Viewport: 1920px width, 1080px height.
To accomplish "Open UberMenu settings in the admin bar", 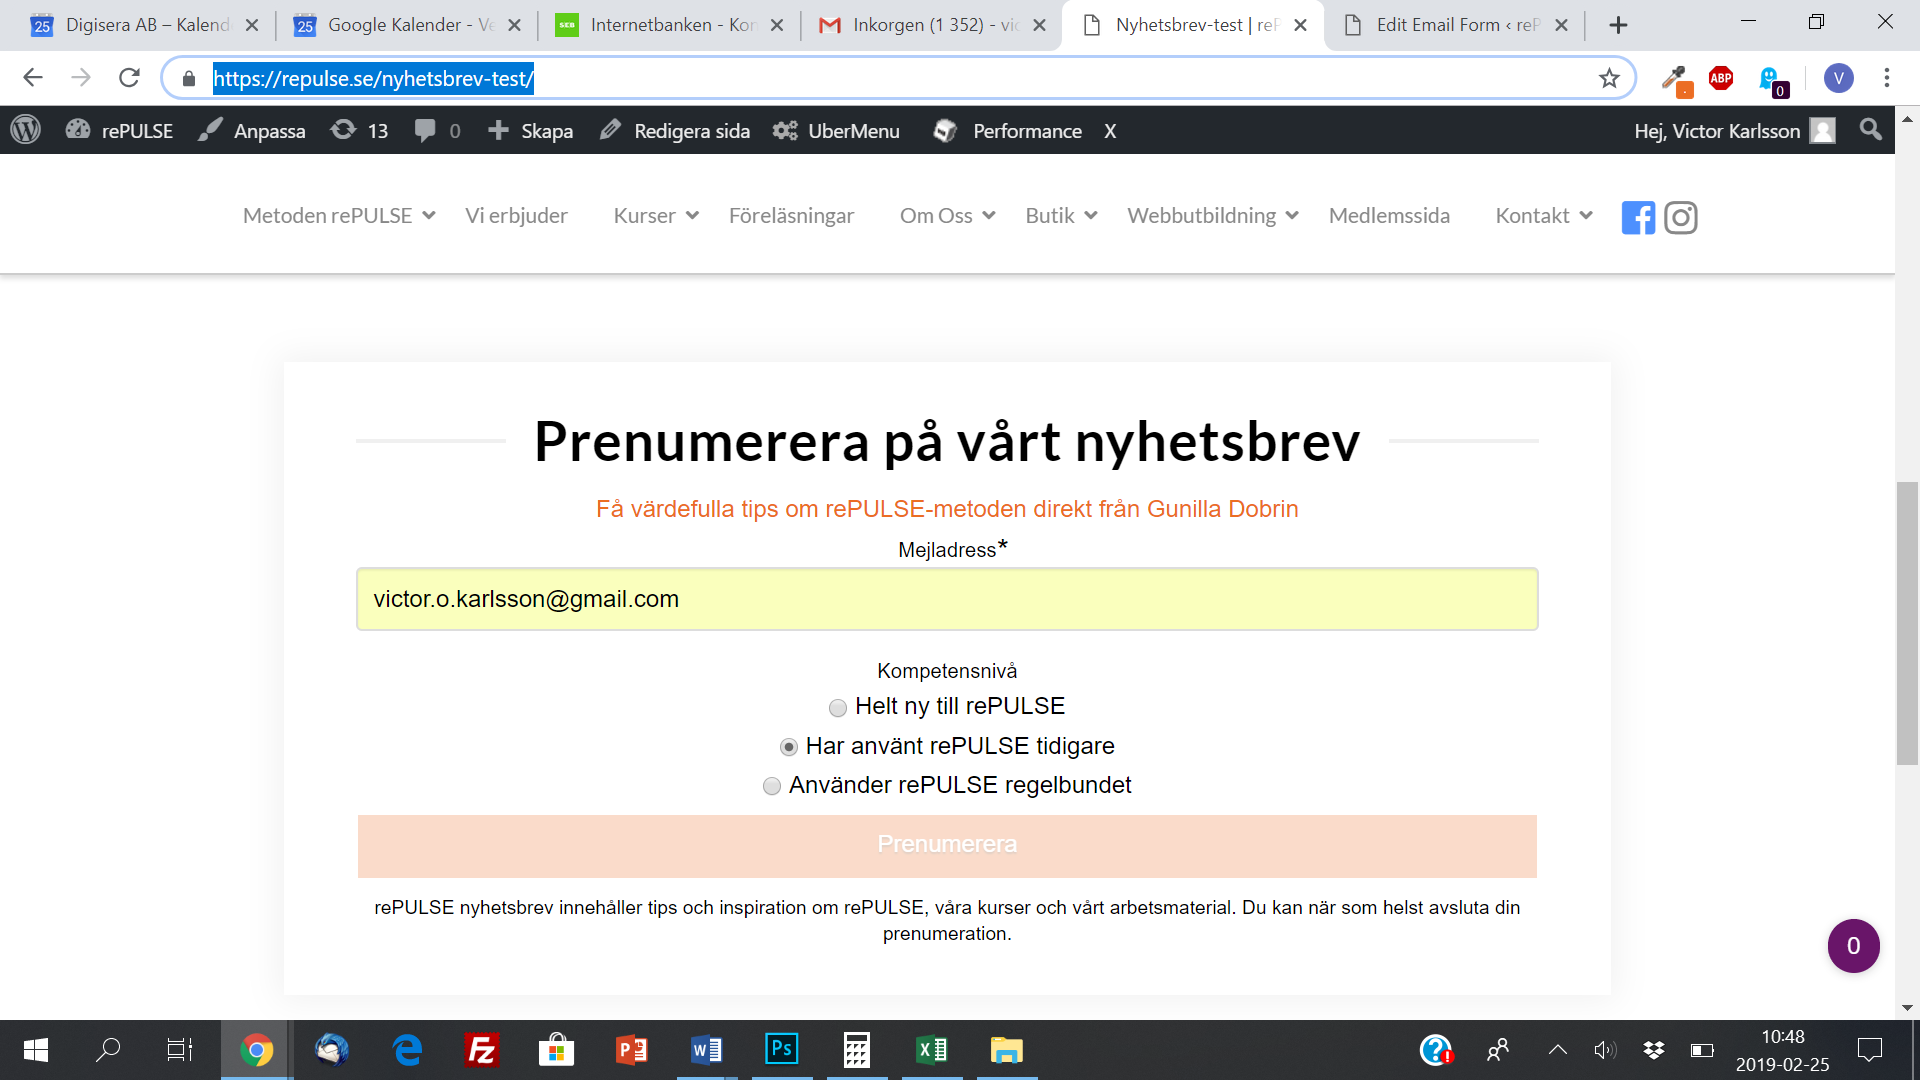I will point(836,131).
